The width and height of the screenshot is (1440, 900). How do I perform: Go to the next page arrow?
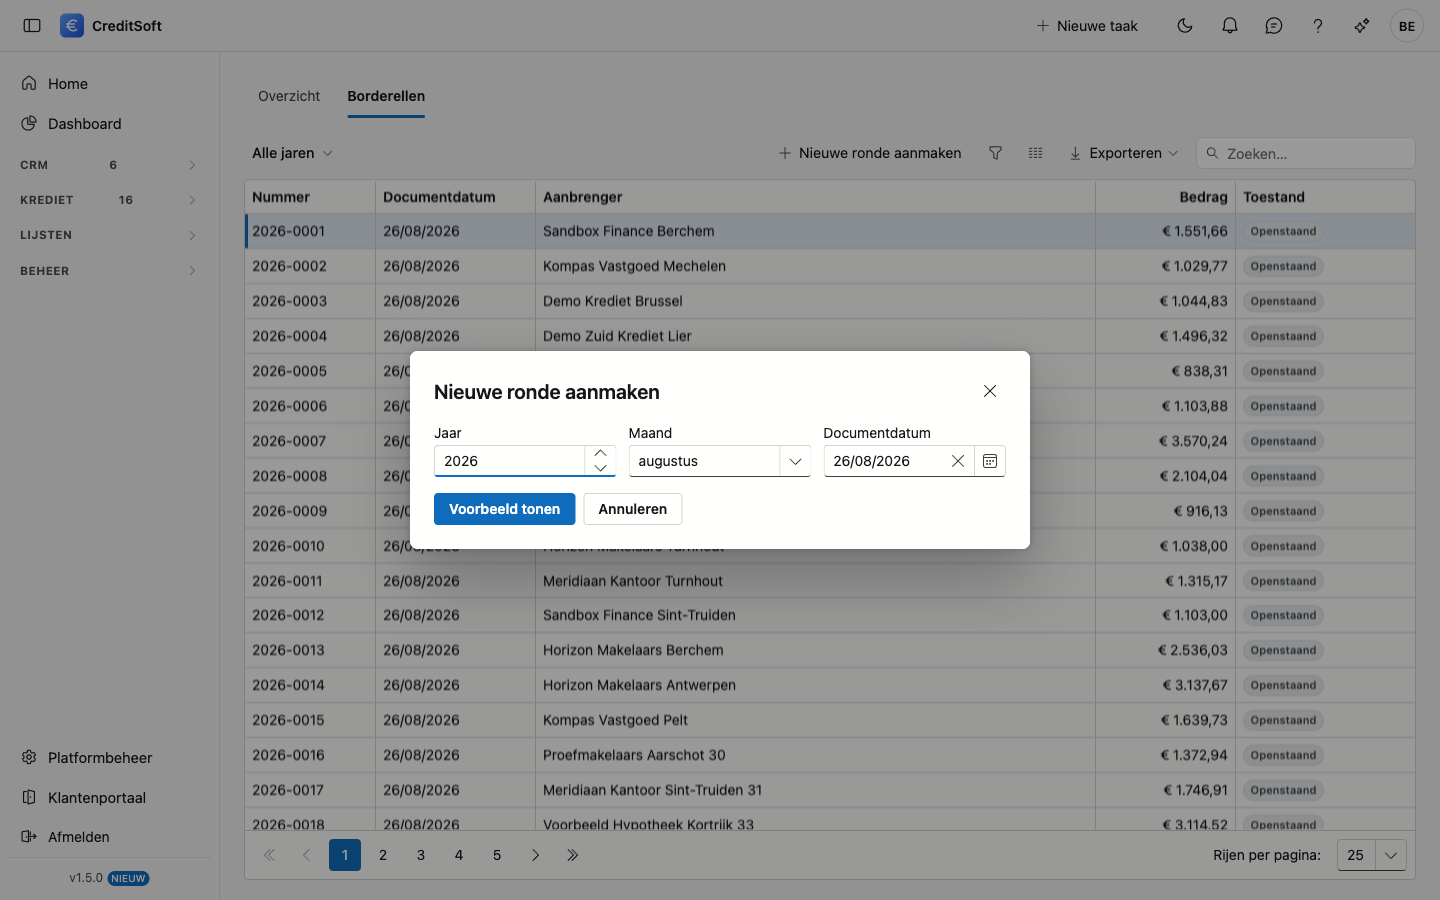[535, 855]
